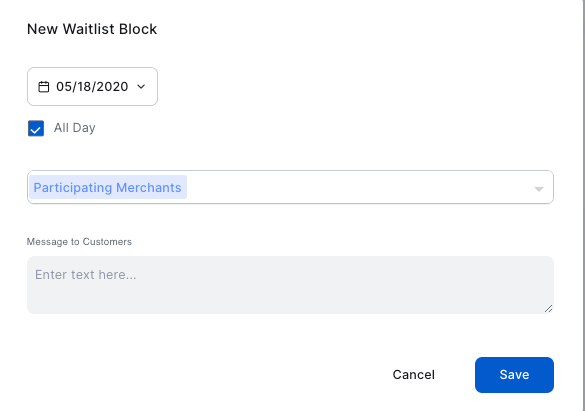
Task: Save the new waitlist block
Action: 514,375
